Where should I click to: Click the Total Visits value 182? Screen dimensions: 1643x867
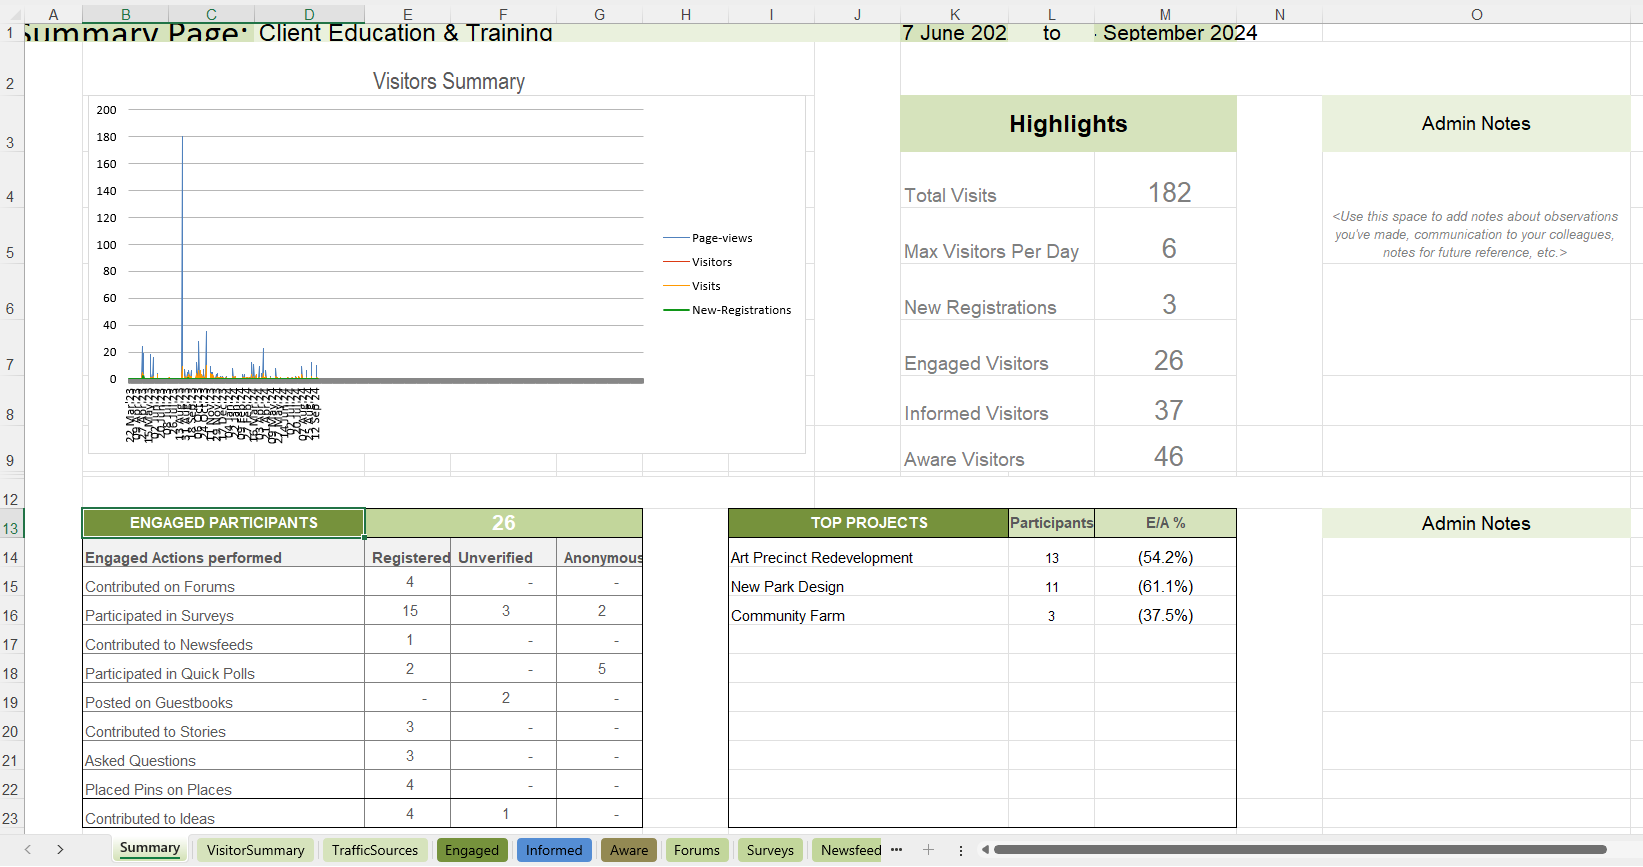(1169, 192)
